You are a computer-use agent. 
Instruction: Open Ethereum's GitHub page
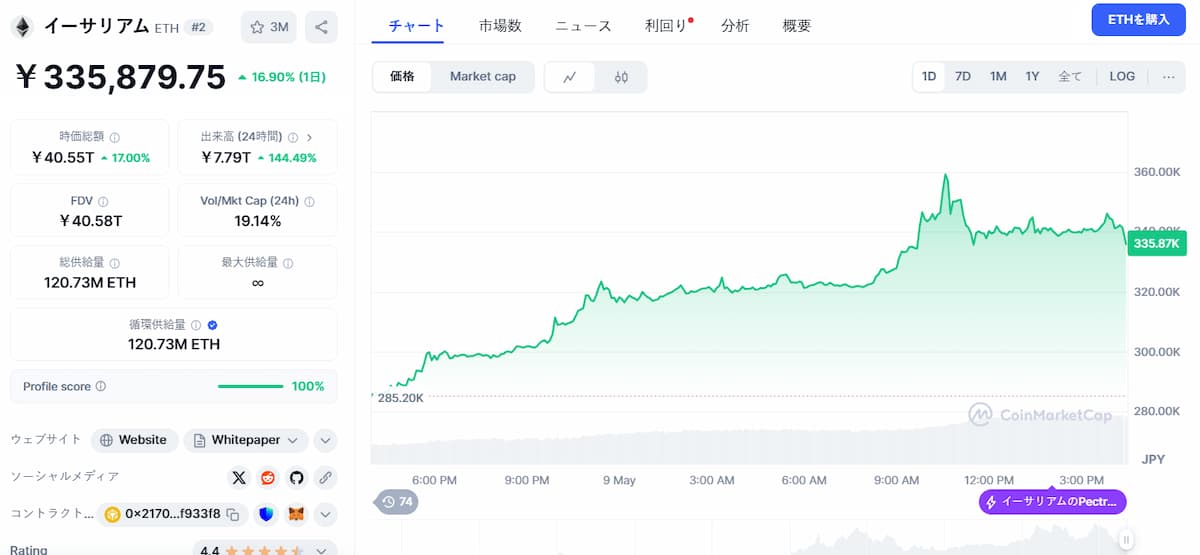(x=296, y=477)
